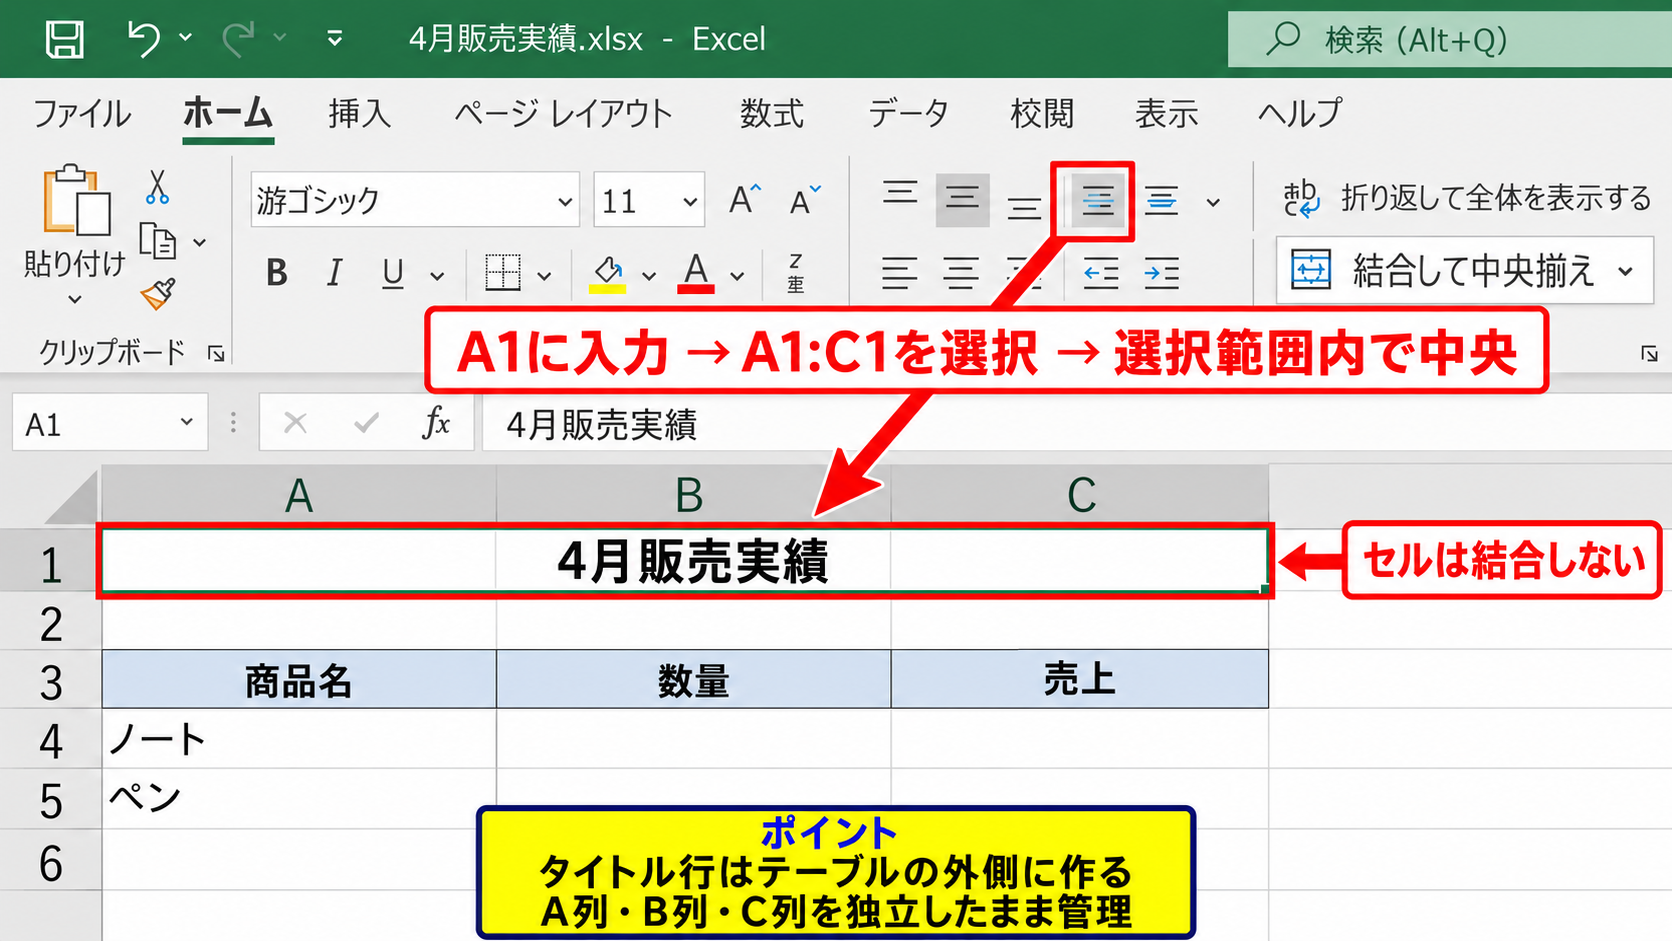This screenshot has height=941, width=1672.
Task: Click the Save icon in title bar
Action: [x=65, y=40]
